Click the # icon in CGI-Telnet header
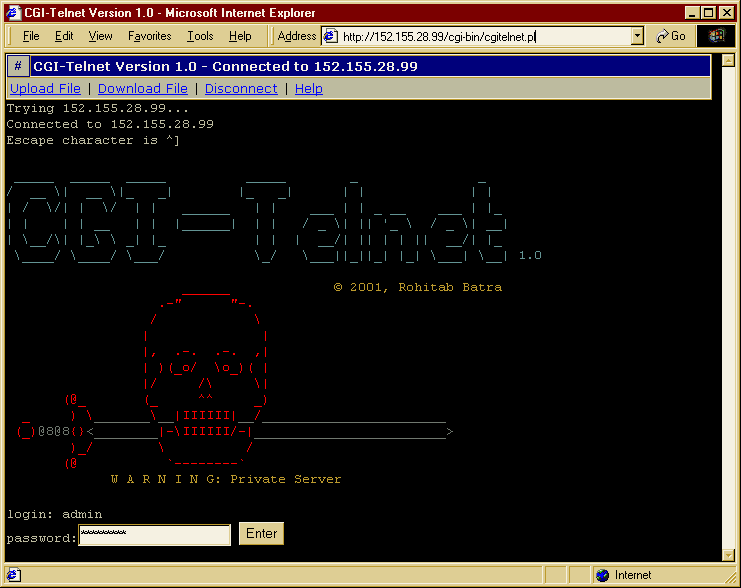Image resolution: width=741 pixels, height=588 pixels. pyautogui.click(x=18, y=66)
